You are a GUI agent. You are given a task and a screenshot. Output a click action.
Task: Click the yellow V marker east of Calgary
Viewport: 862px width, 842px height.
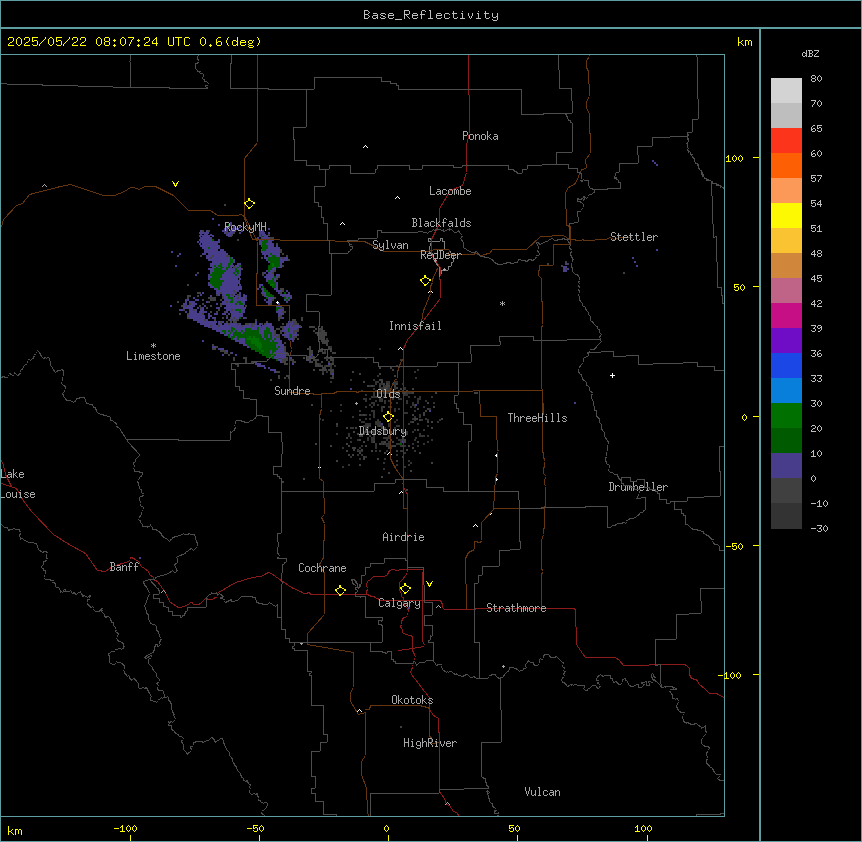(429, 584)
